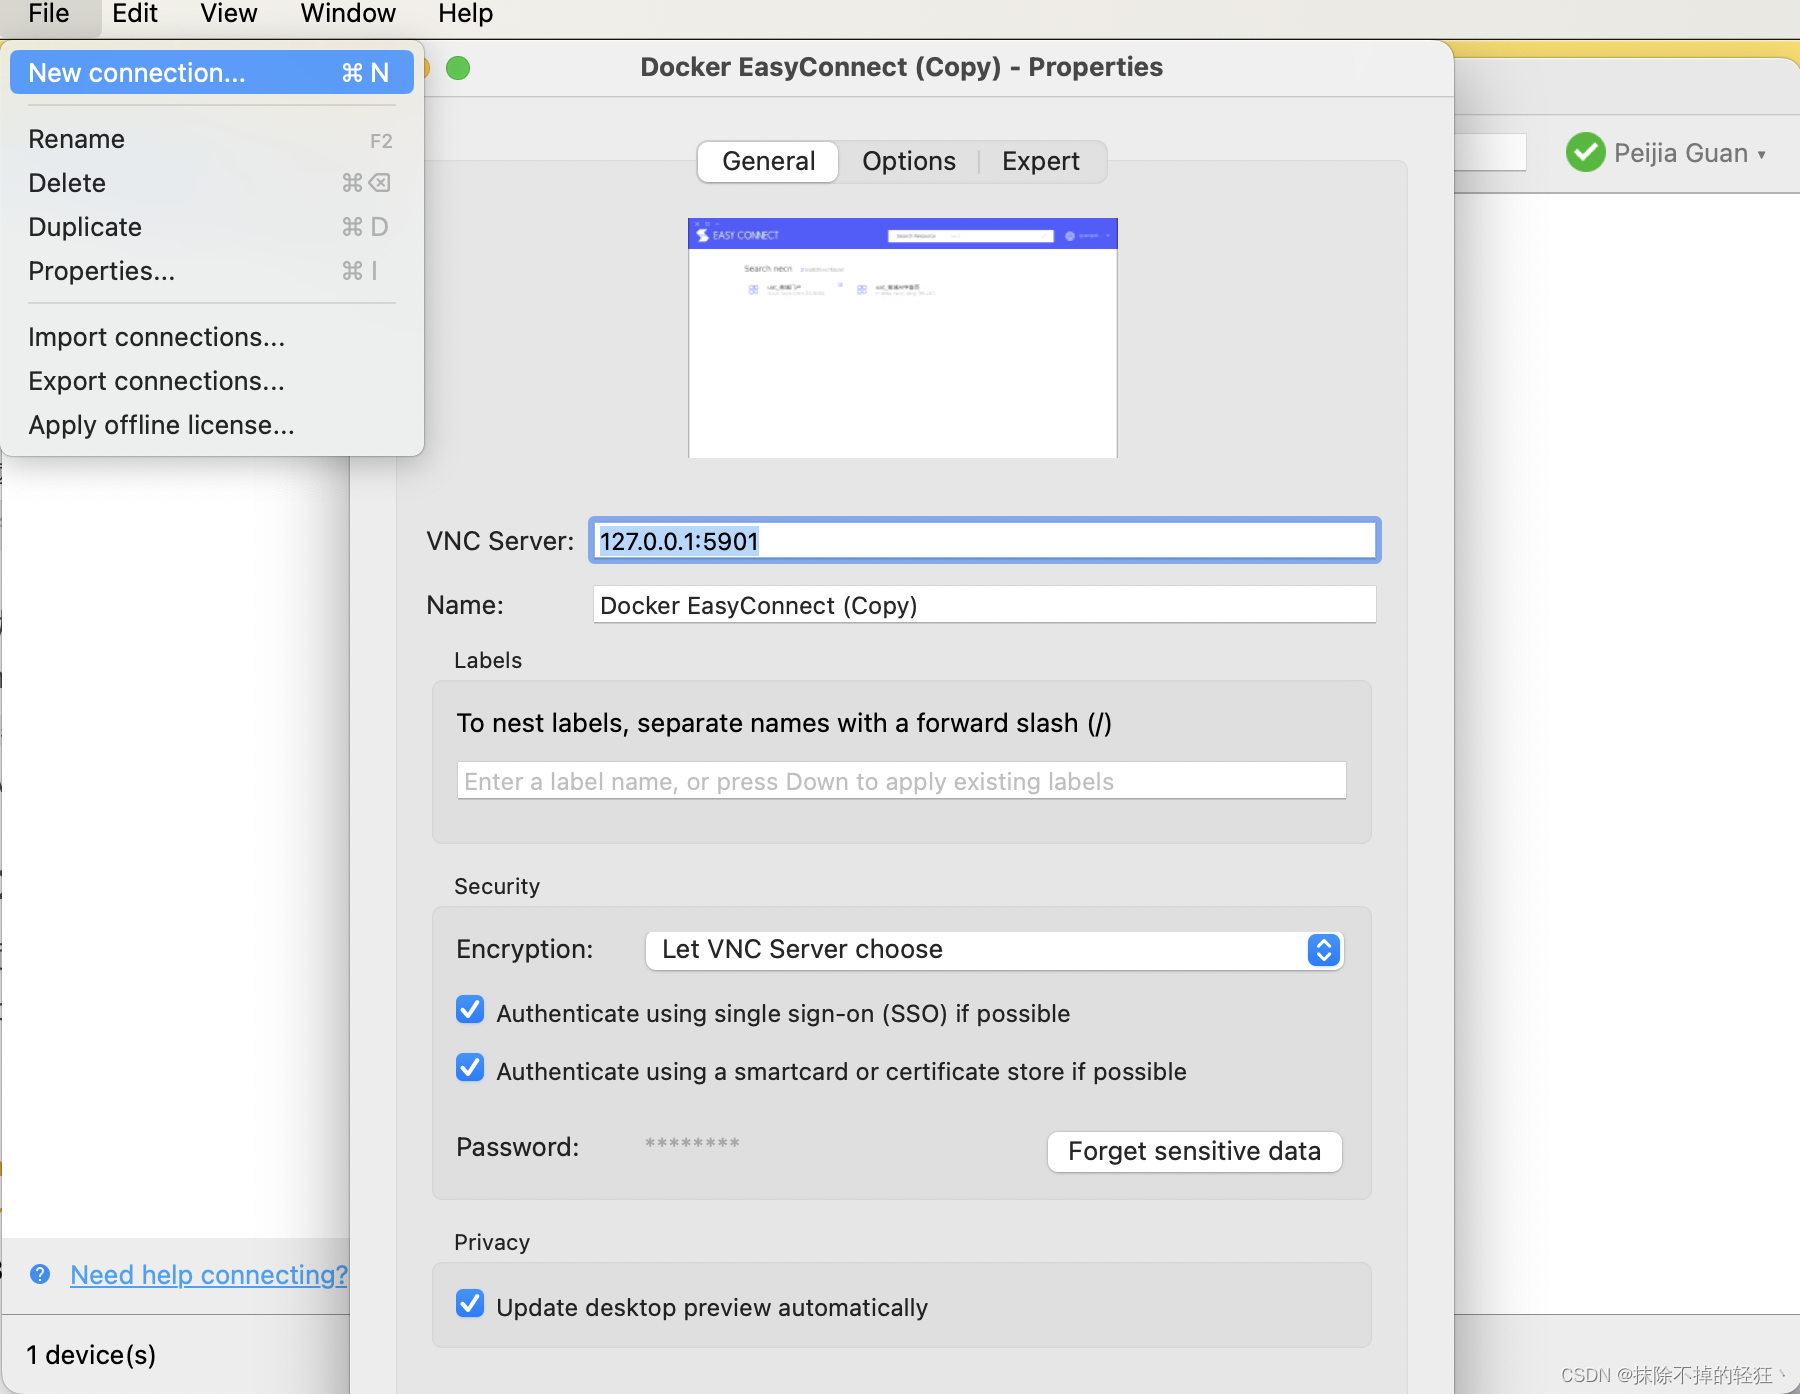Image resolution: width=1800 pixels, height=1394 pixels.
Task: Click the label name entry field
Action: [901, 781]
